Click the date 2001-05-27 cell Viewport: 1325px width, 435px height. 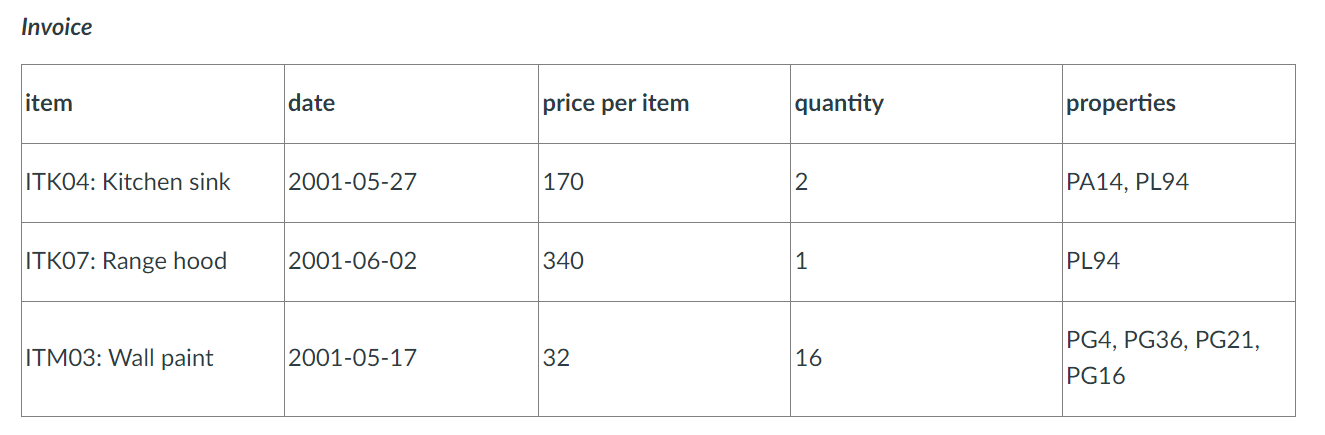coord(411,183)
